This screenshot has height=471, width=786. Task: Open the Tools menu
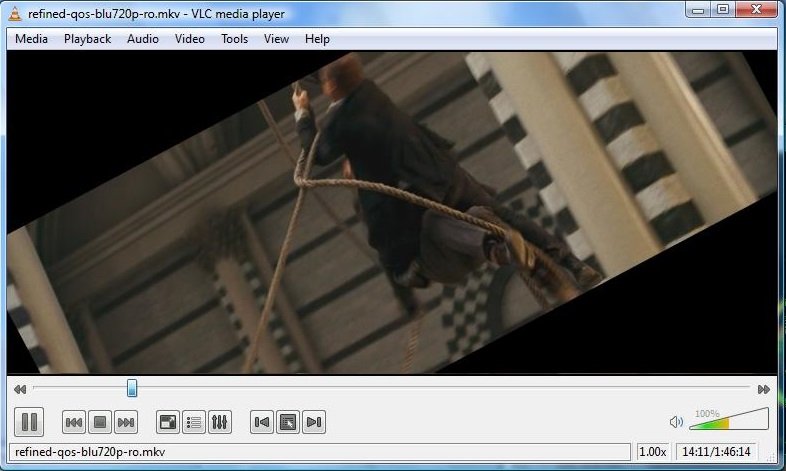pos(235,39)
